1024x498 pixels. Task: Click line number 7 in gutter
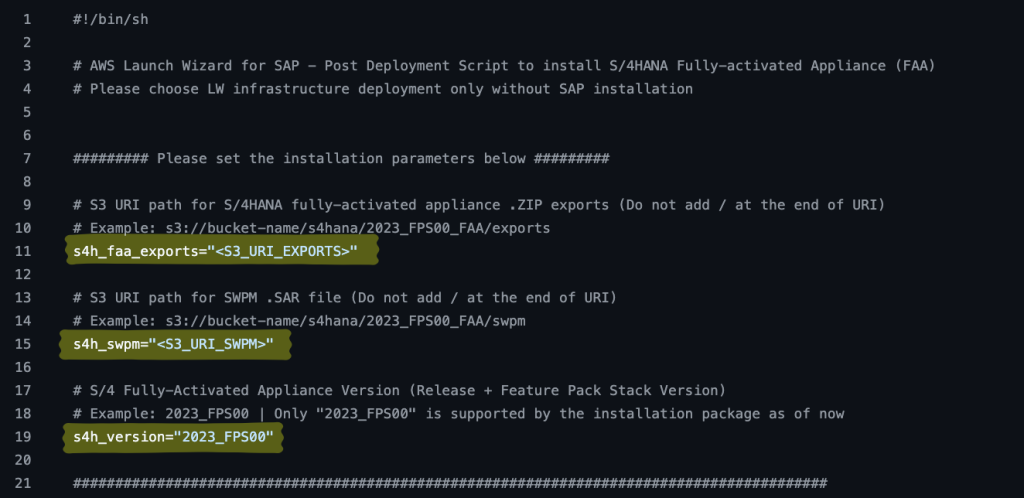tap(27, 159)
